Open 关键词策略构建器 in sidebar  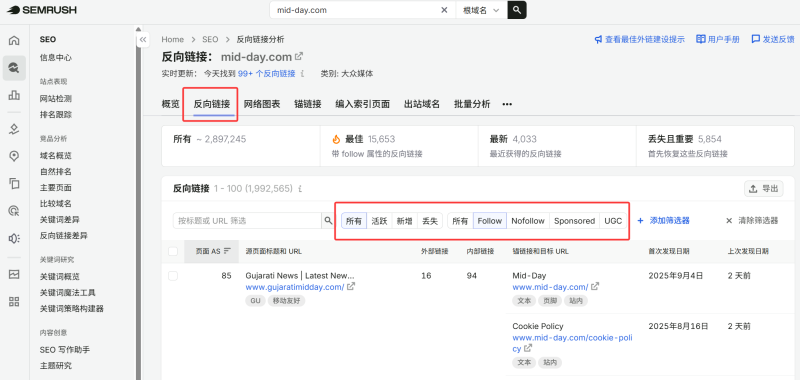click(x=72, y=309)
